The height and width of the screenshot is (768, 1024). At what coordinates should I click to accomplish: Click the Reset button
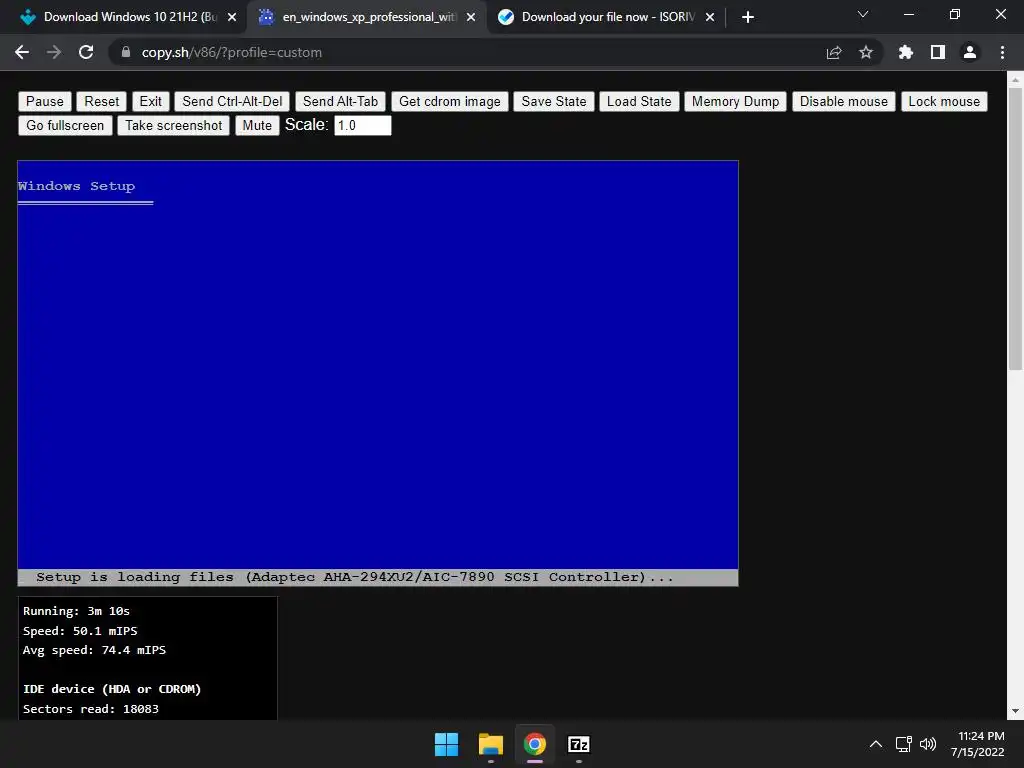click(x=102, y=101)
